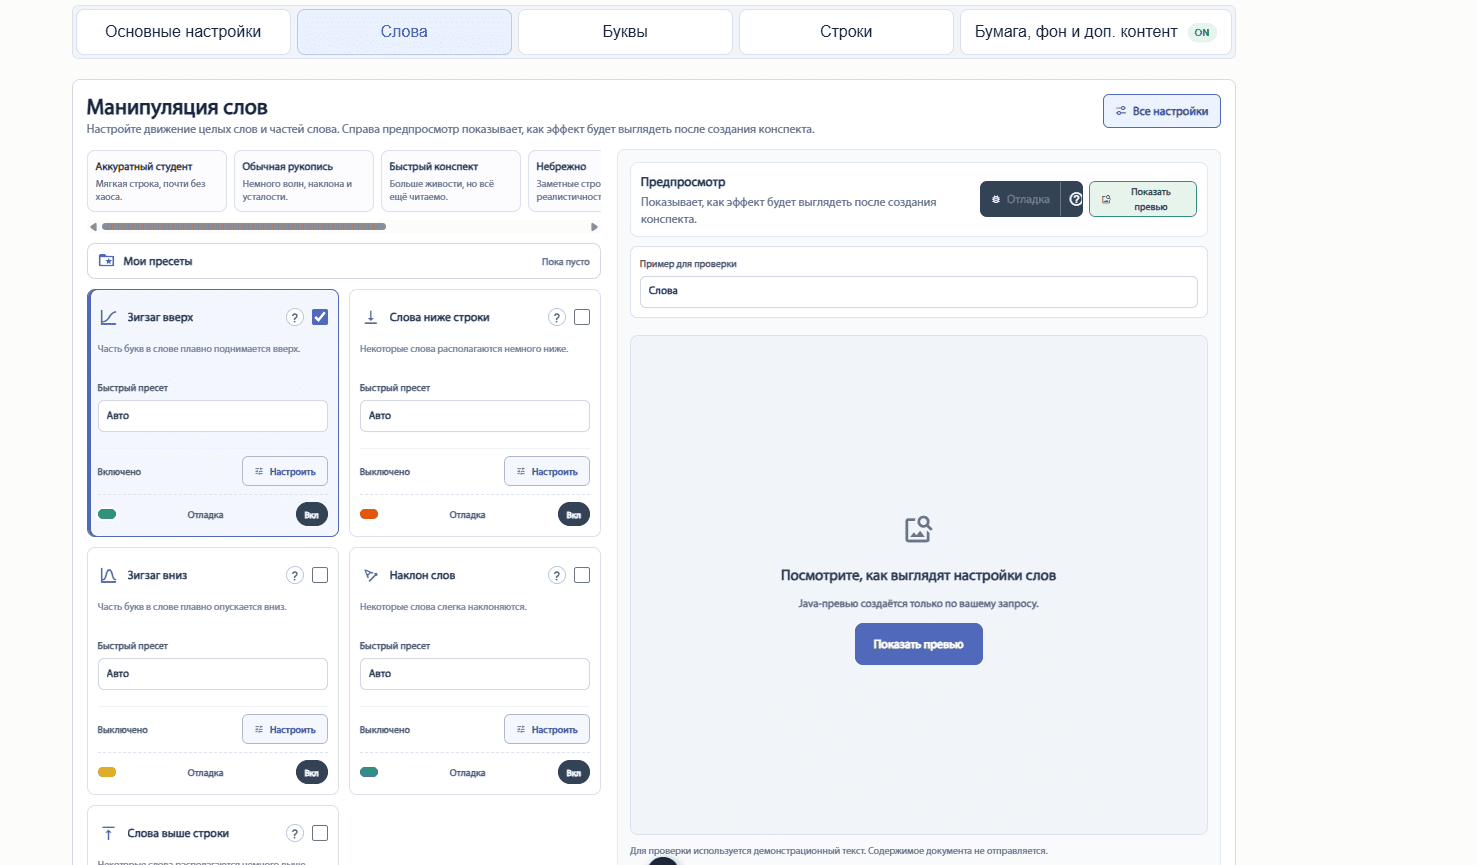Click Настроить in the Зигзаг вверх card
Viewport: 1477px width, 865px height.
(x=285, y=472)
